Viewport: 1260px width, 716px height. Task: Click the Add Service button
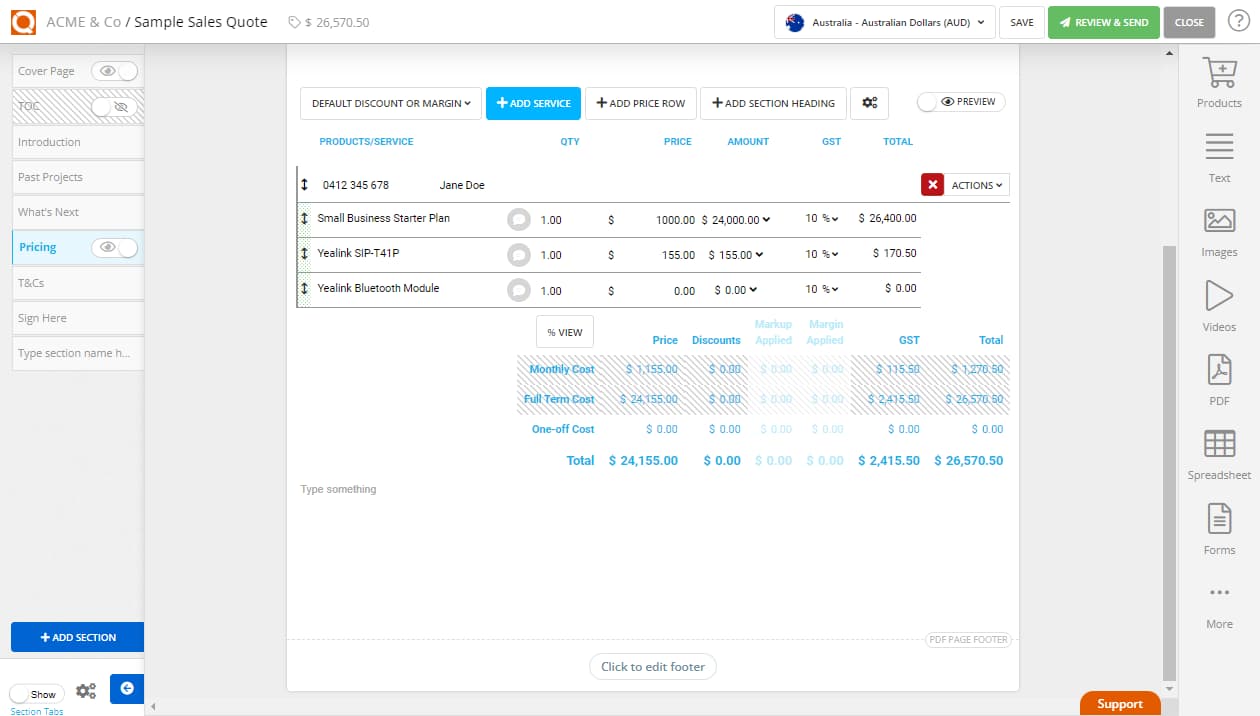(533, 102)
